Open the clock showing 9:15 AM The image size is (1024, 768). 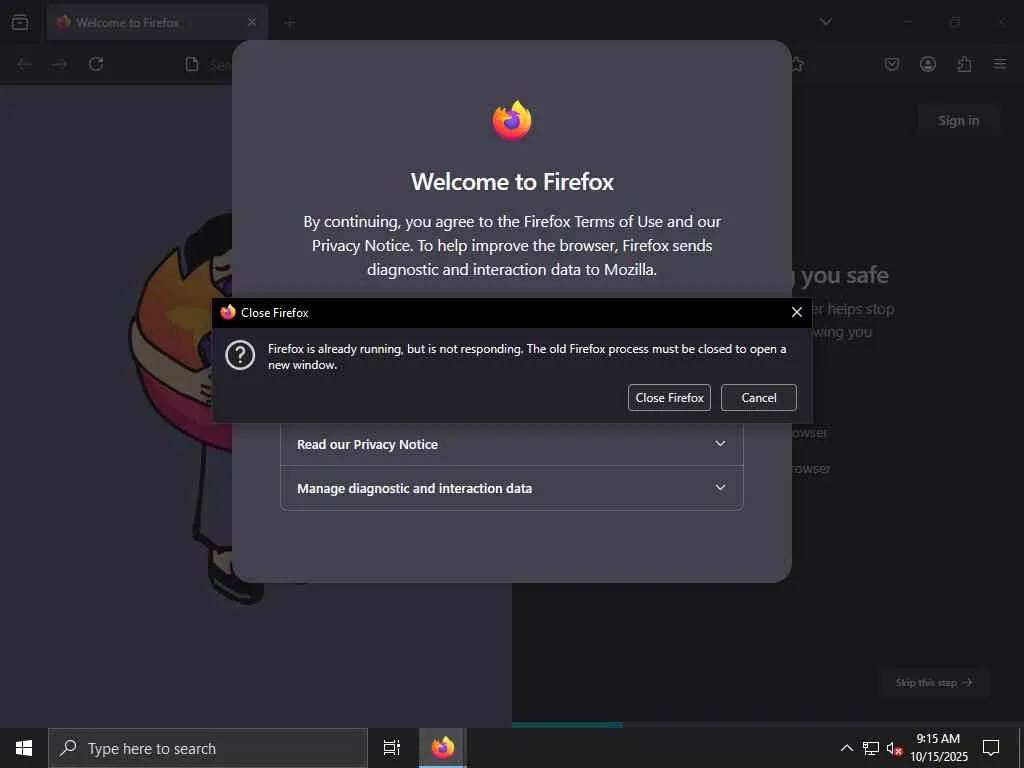(x=938, y=748)
